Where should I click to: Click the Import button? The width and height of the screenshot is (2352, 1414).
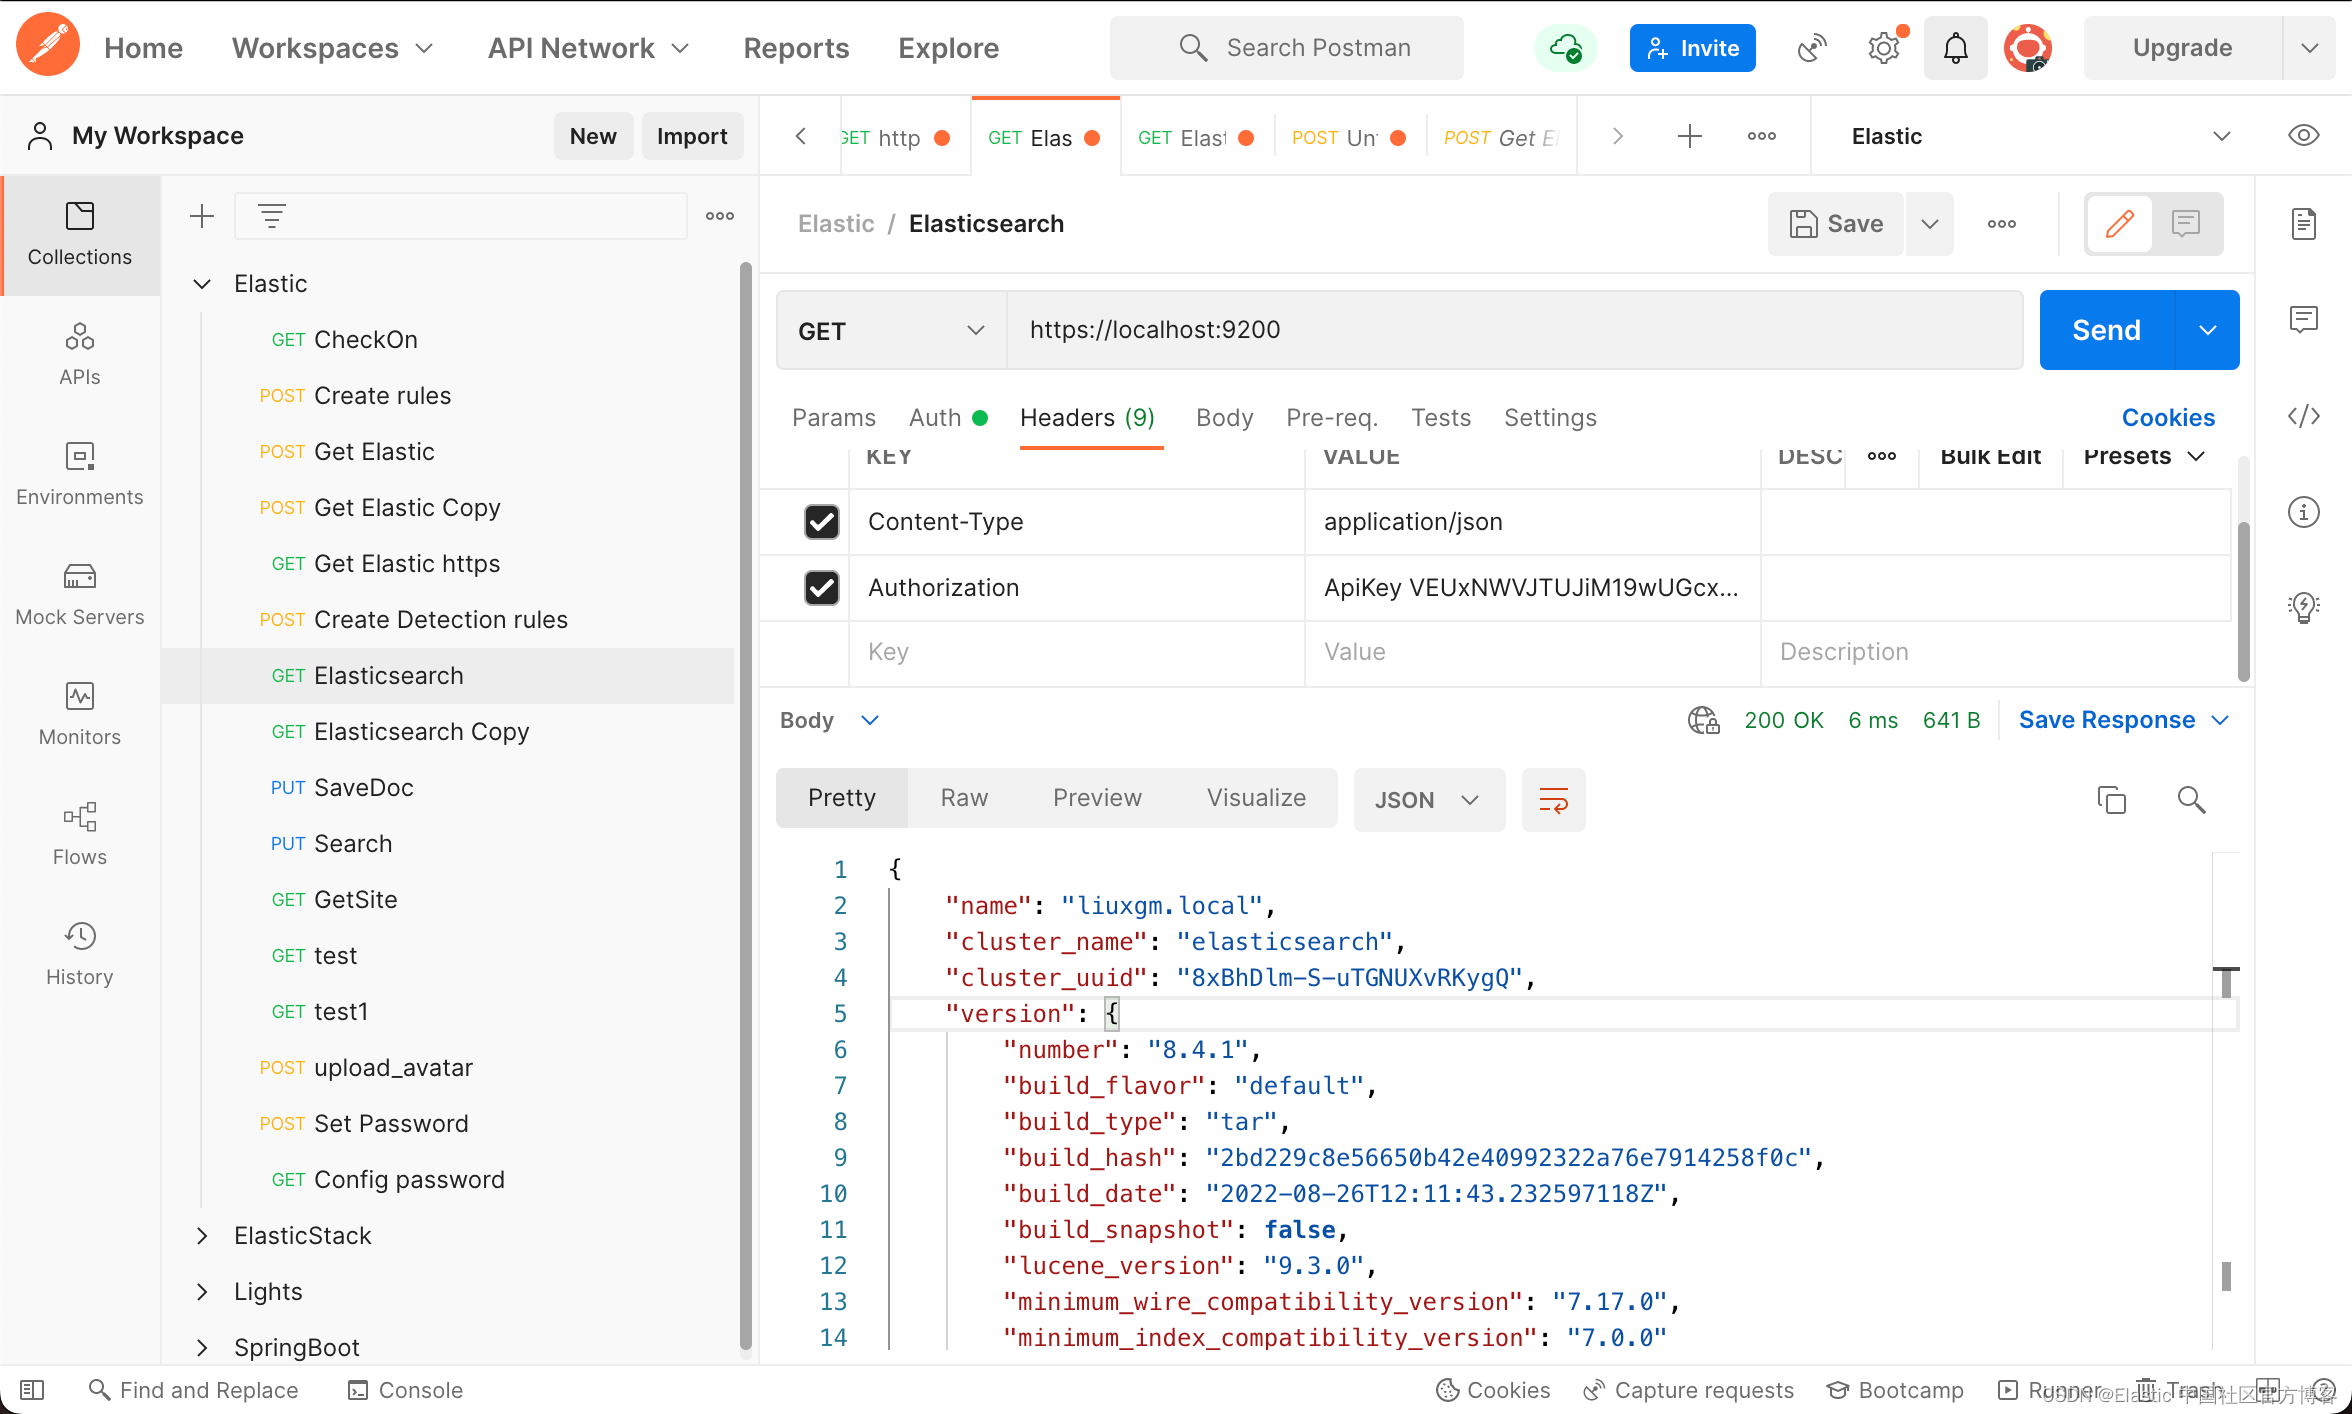pyautogui.click(x=692, y=136)
